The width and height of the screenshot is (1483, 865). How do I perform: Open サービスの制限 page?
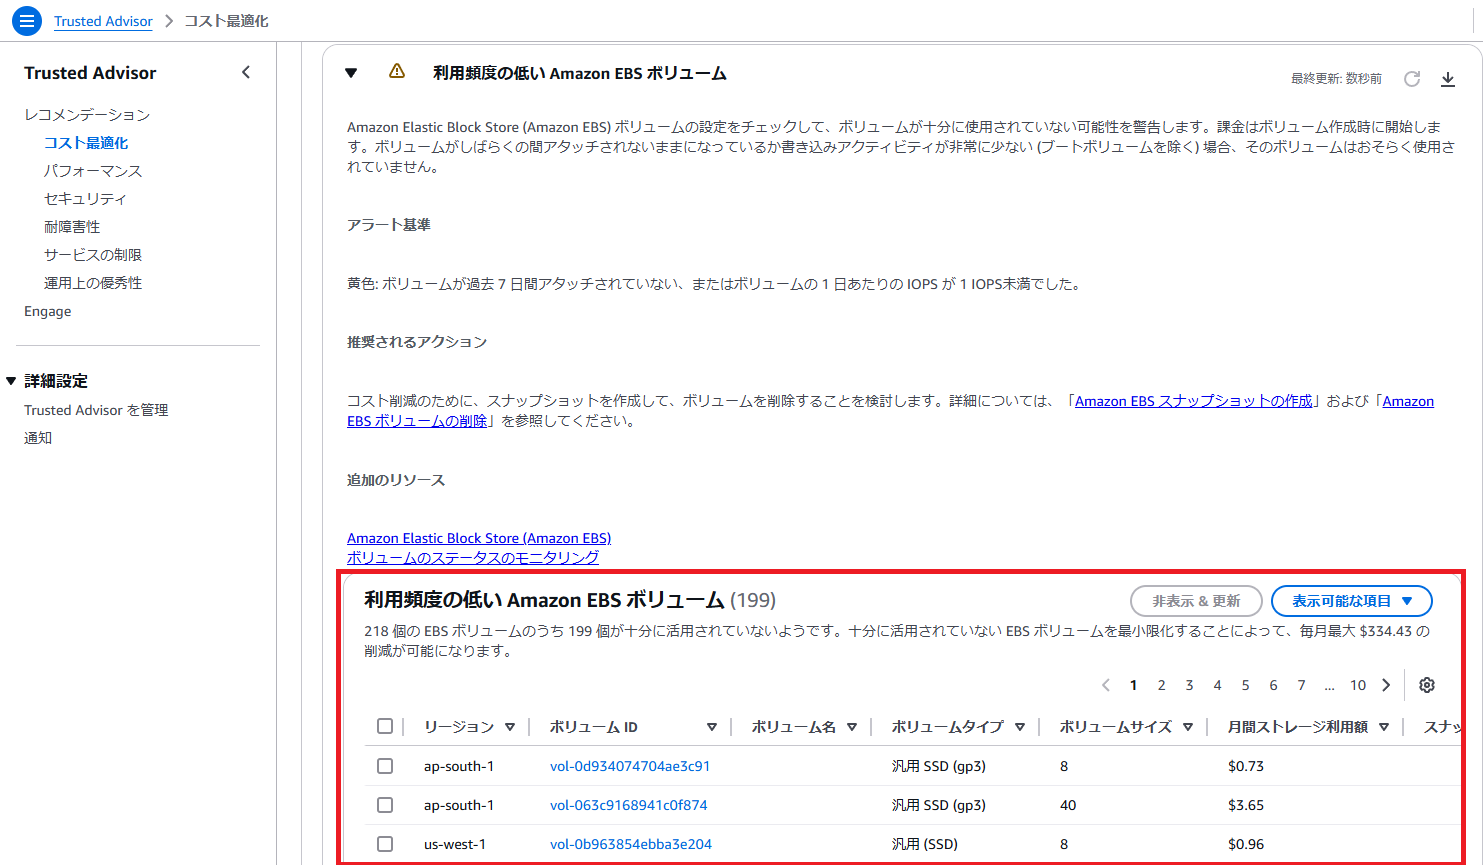pyautogui.click(x=93, y=255)
